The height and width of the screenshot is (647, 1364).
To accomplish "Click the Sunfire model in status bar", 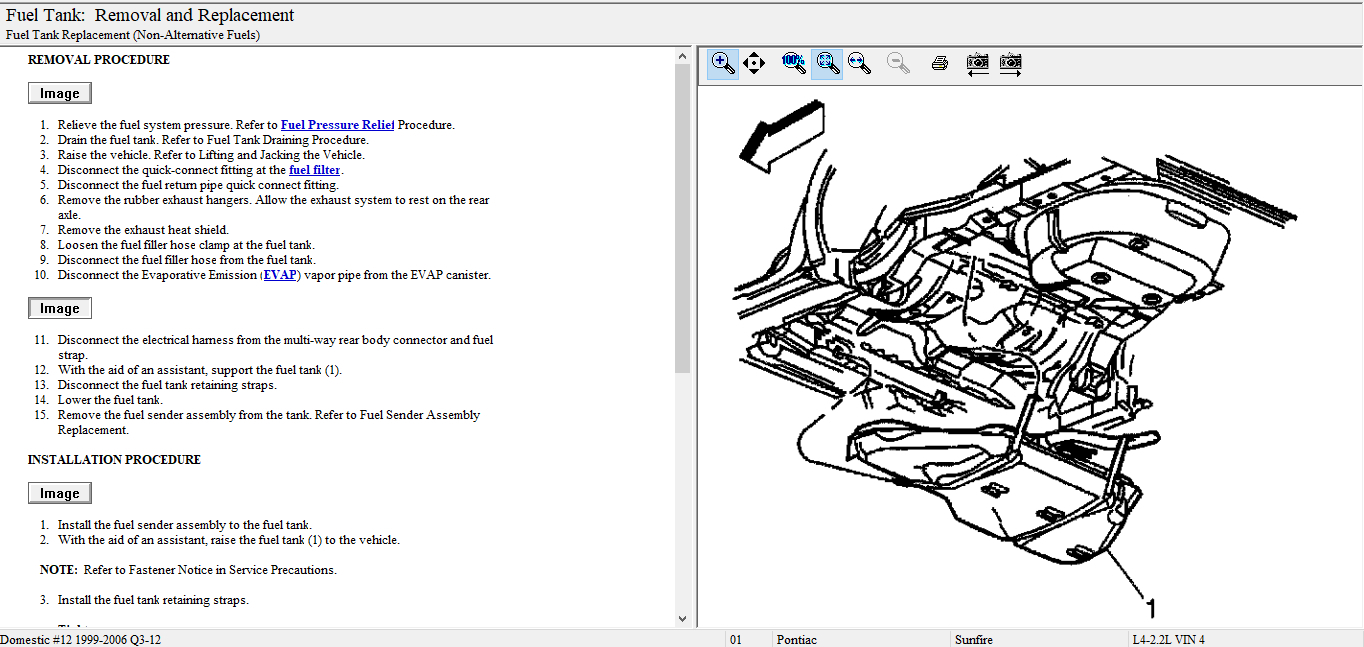I will click(977, 639).
